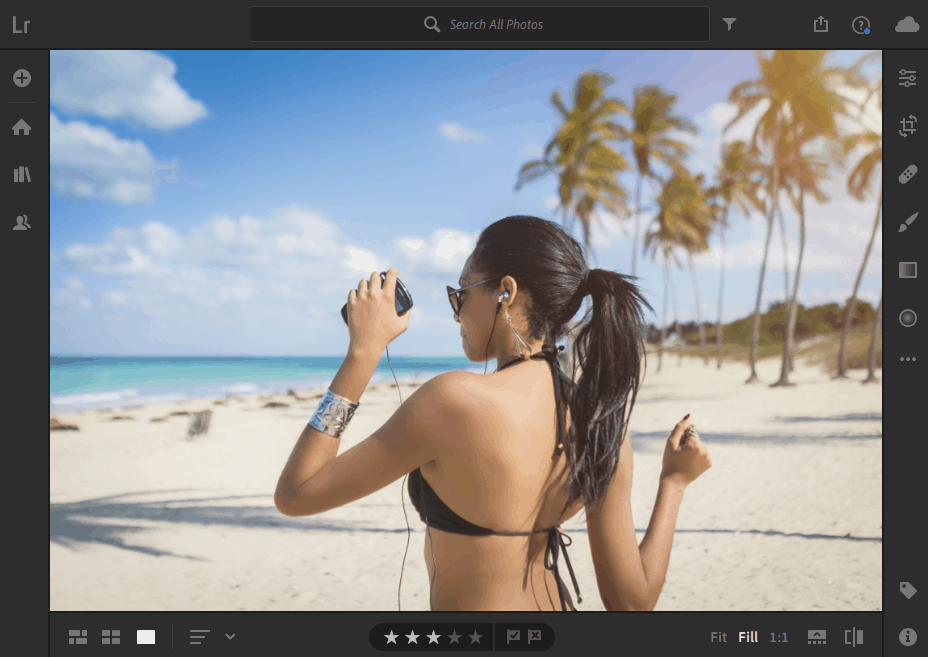Open the filter funnel options
Screen dimensions: 928x657
[x=730, y=24]
